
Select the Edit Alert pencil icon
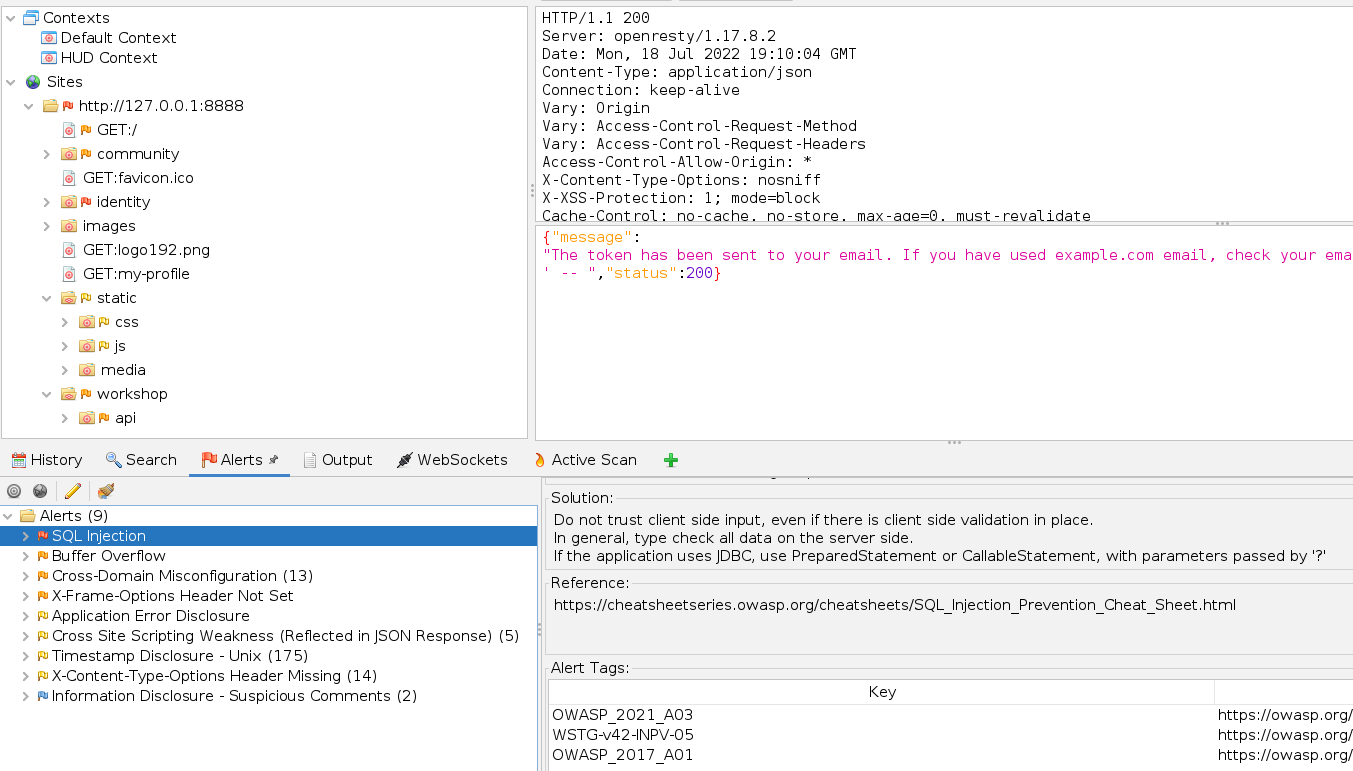(72, 490)
